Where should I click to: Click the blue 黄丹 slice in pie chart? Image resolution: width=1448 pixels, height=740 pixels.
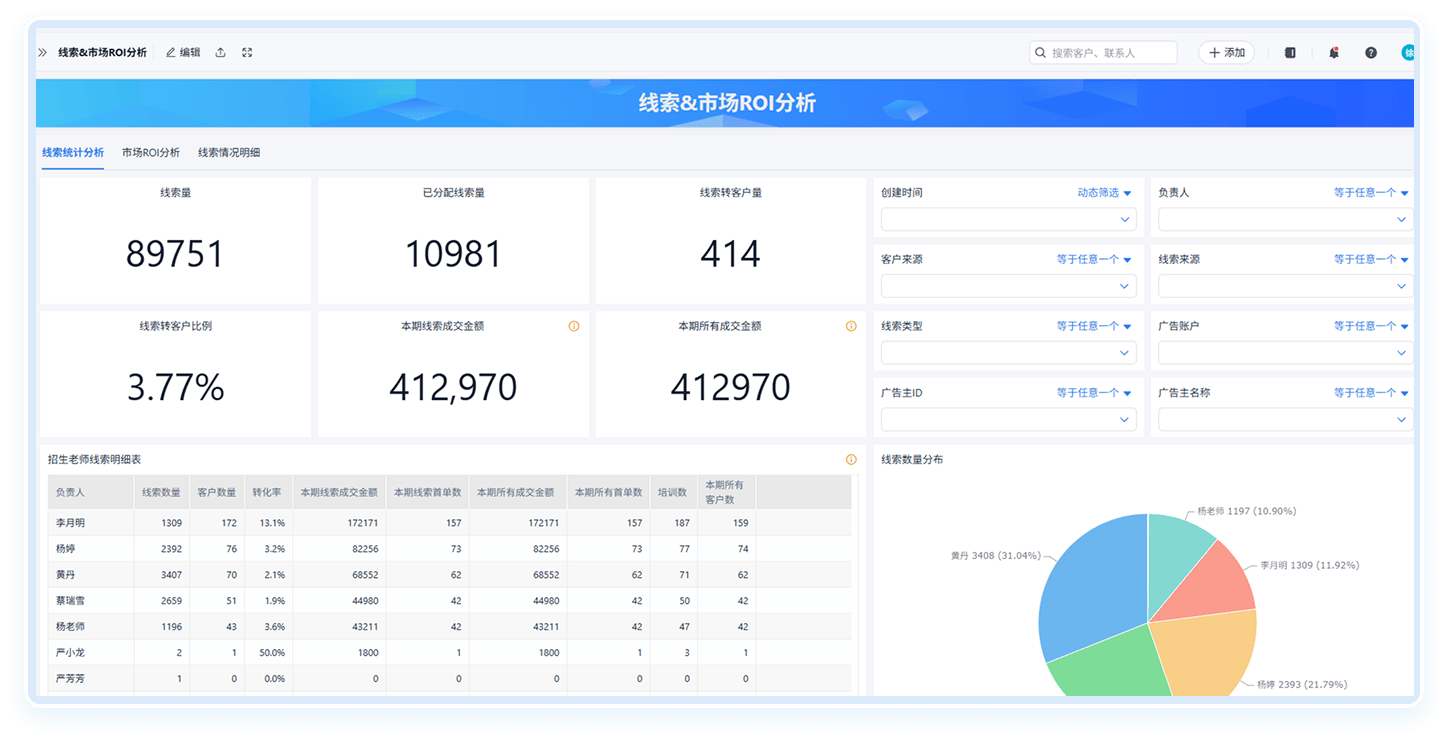pos(1090,590)
